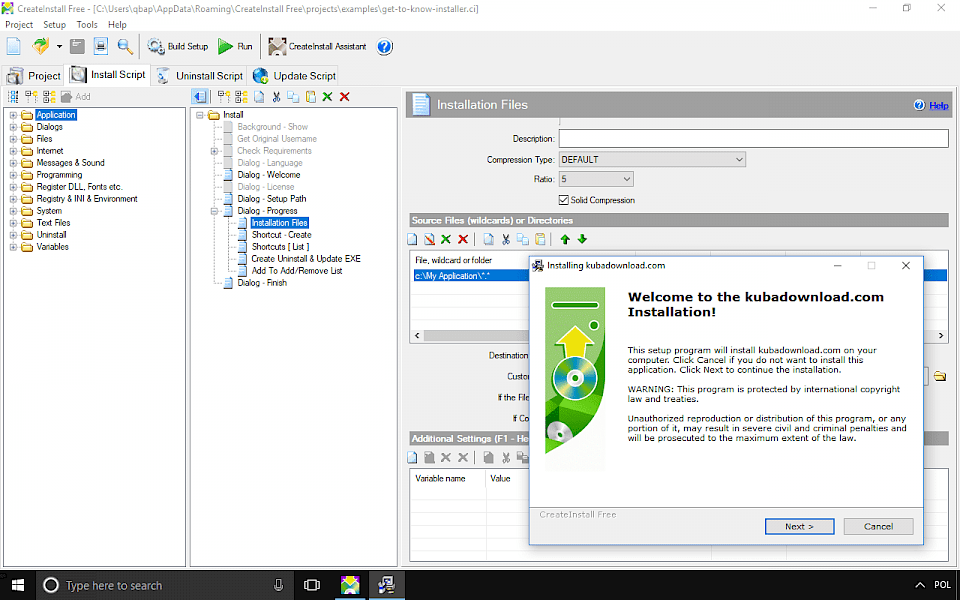960x600 pixels.
Task: Open the Help menu in menu bar
Action: click(x=117, y=24)
